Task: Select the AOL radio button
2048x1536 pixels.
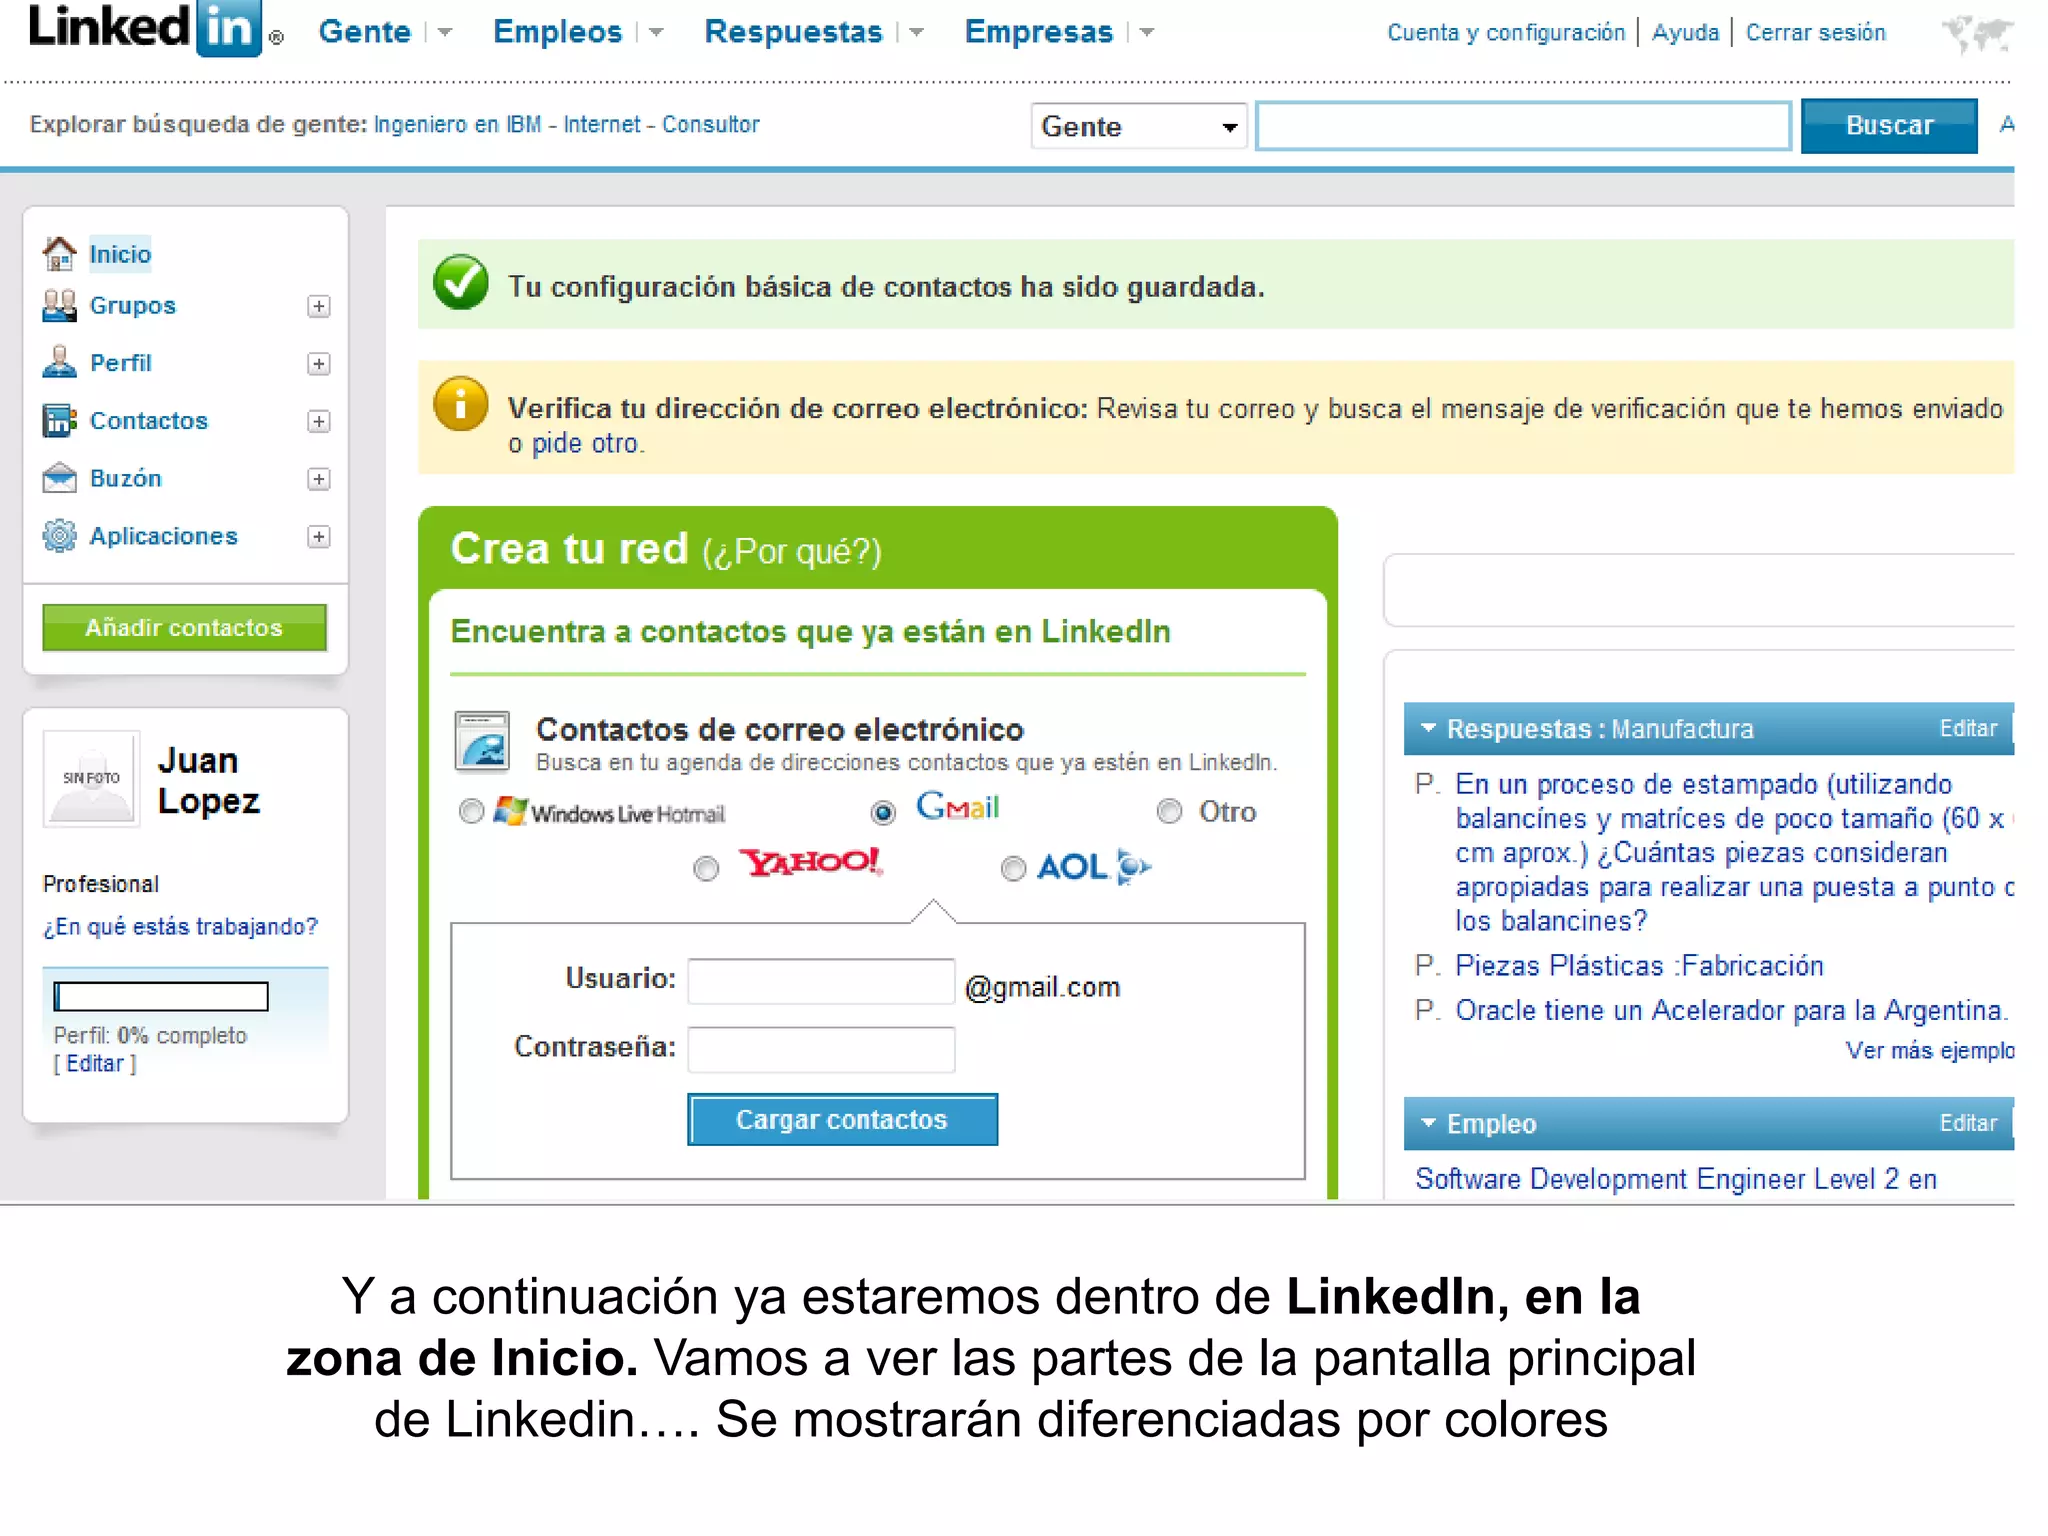Action: (x=1013, y=868)
